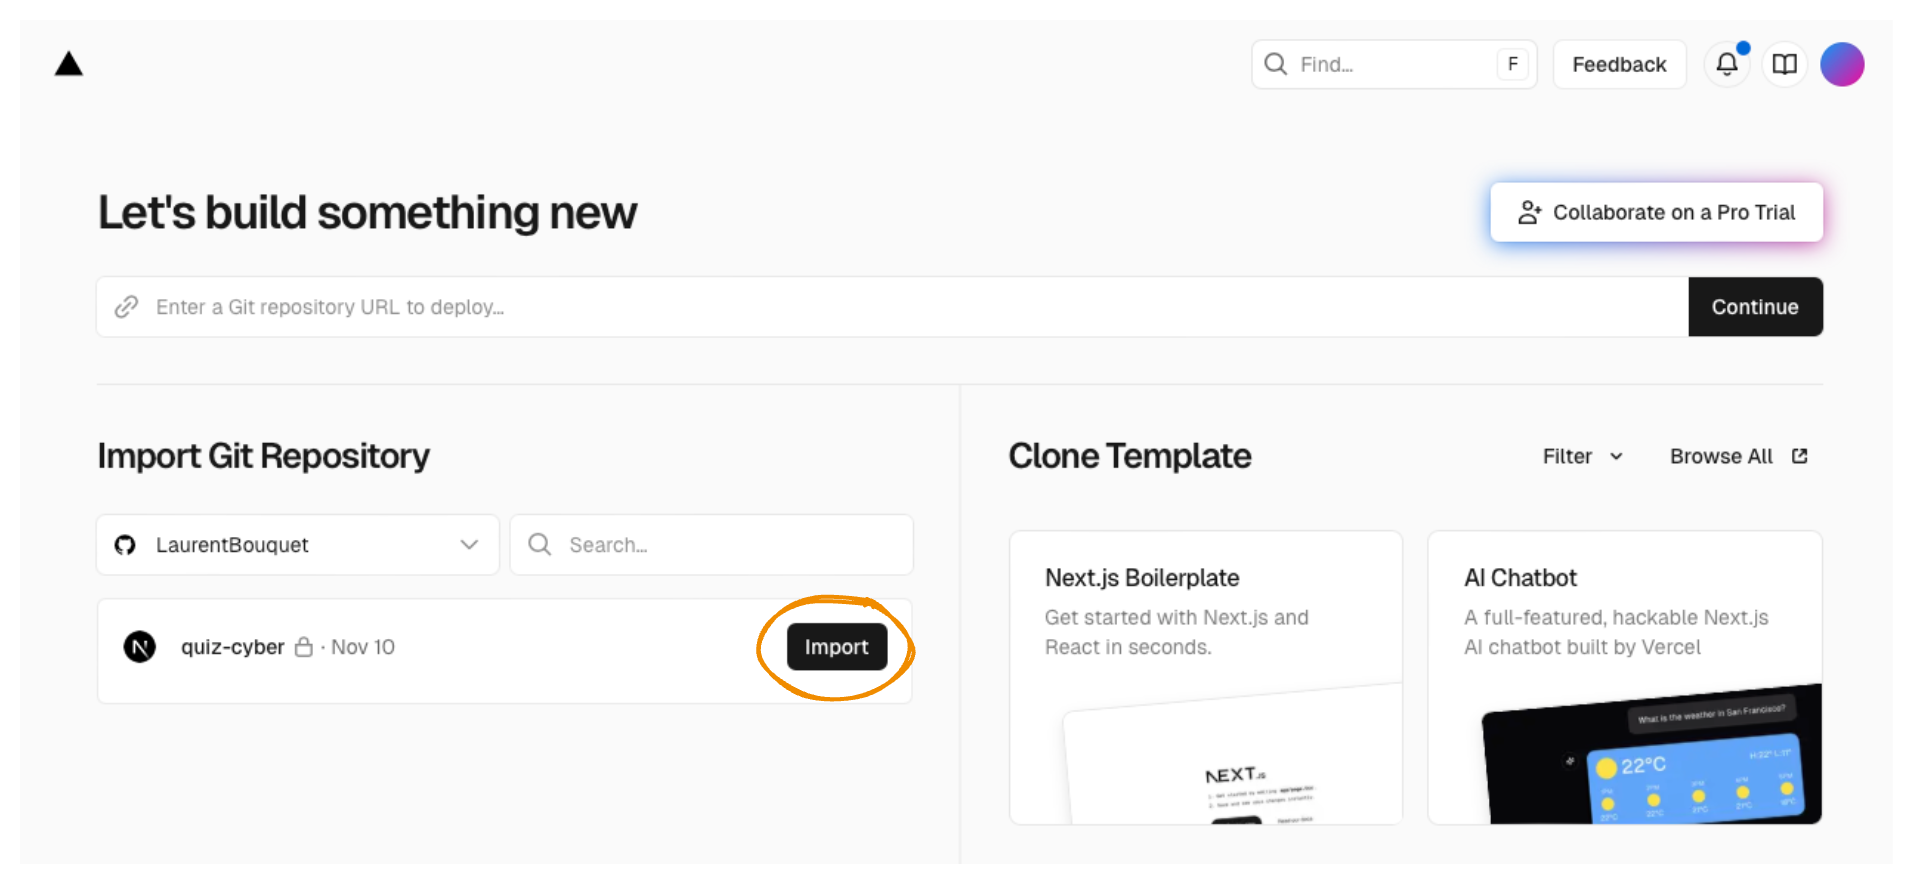Screen dimensions: 1912x884
Task: Click the chain link icon in the deploy field
Action: click(x=127, y=307)
